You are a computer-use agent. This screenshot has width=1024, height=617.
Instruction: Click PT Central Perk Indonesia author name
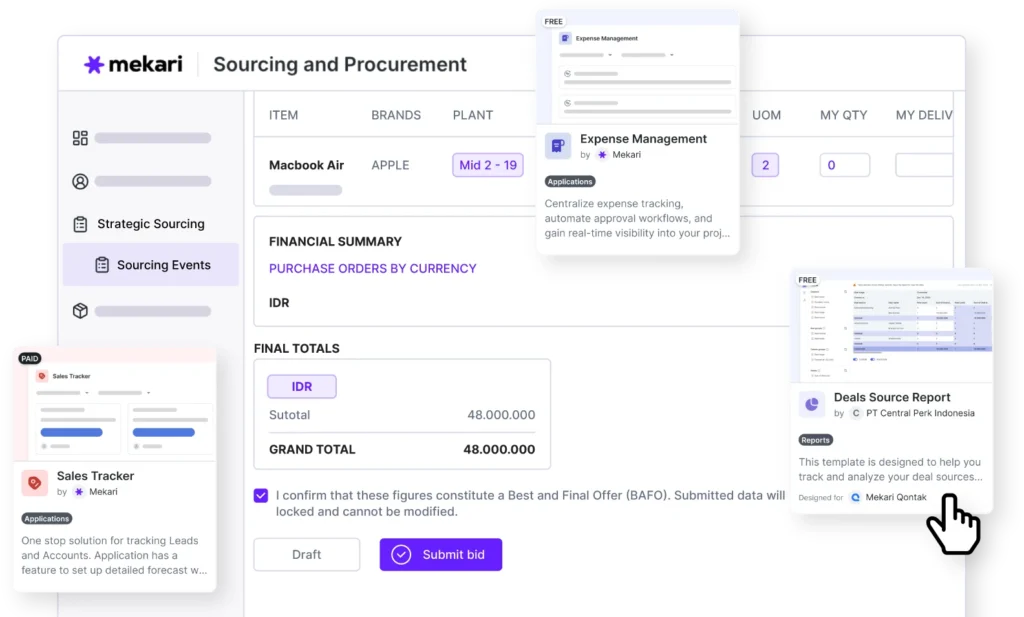920,413
